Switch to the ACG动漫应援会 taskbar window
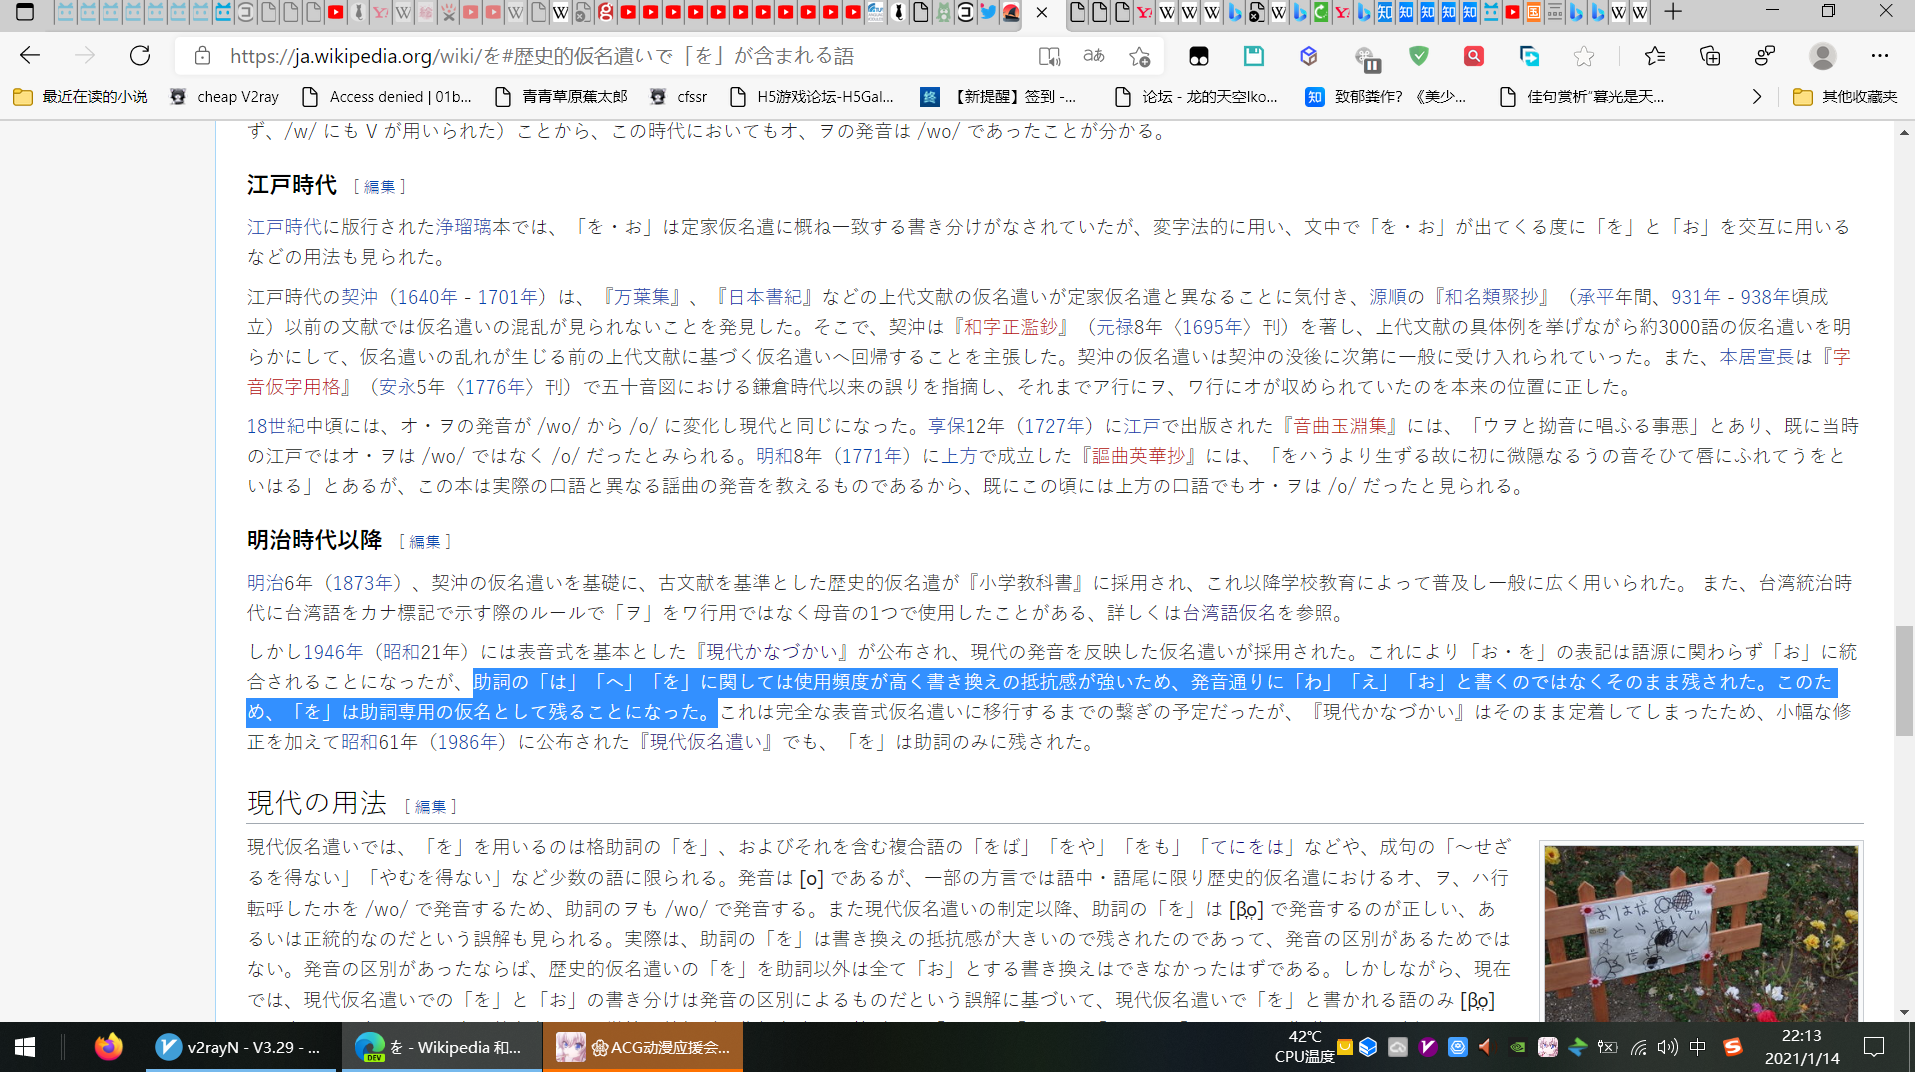The image size is (1915, 1072). [x=643, y=1047]
